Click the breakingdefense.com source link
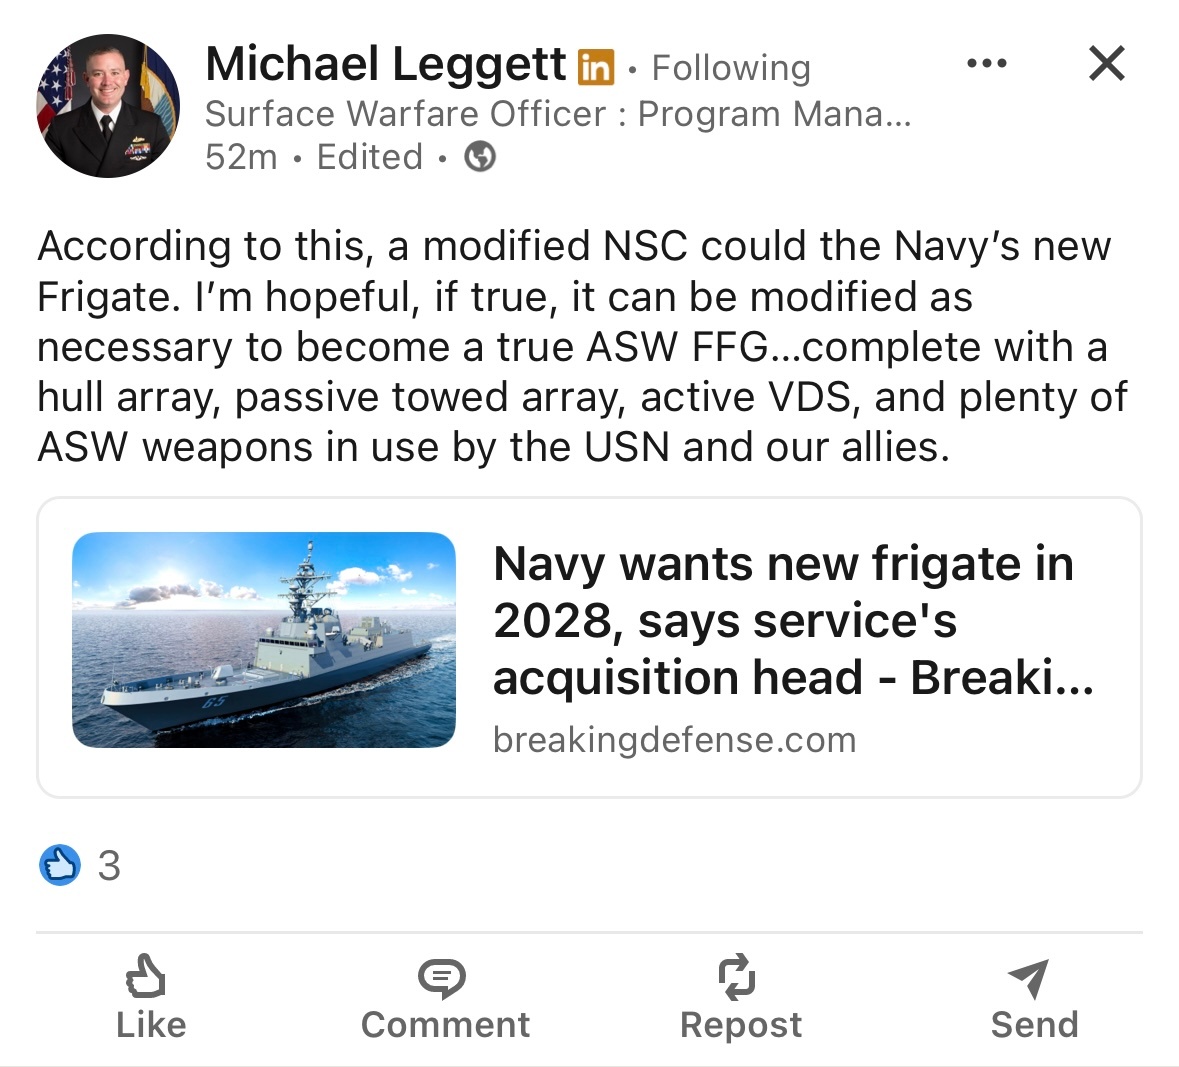 [x=675, y=740]
